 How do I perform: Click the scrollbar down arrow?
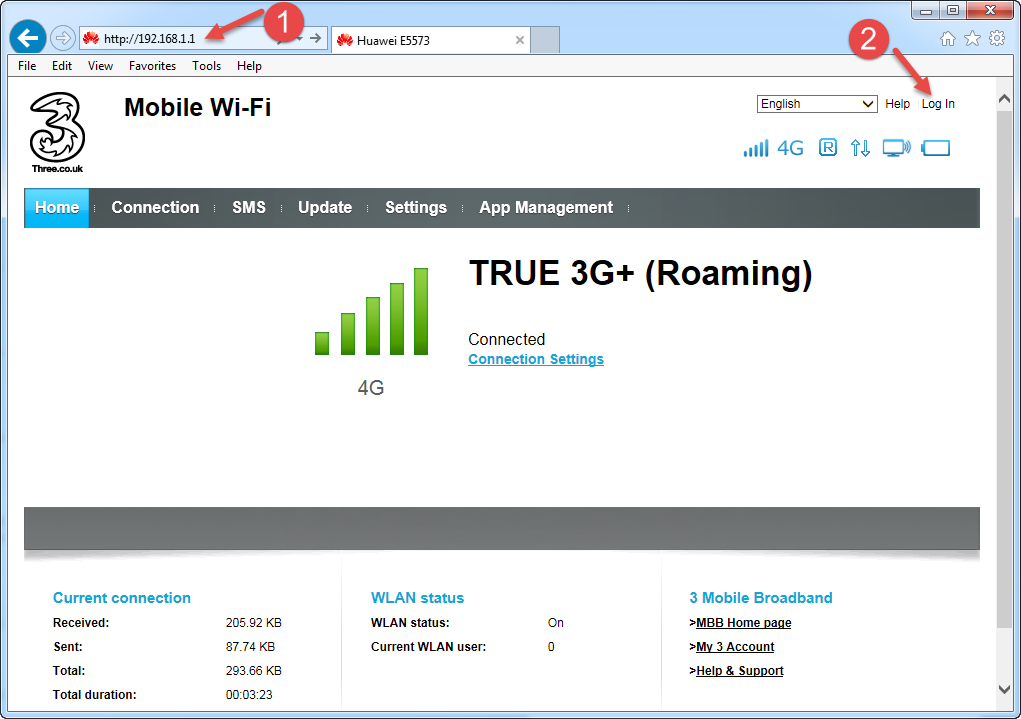pos(1004,688)
